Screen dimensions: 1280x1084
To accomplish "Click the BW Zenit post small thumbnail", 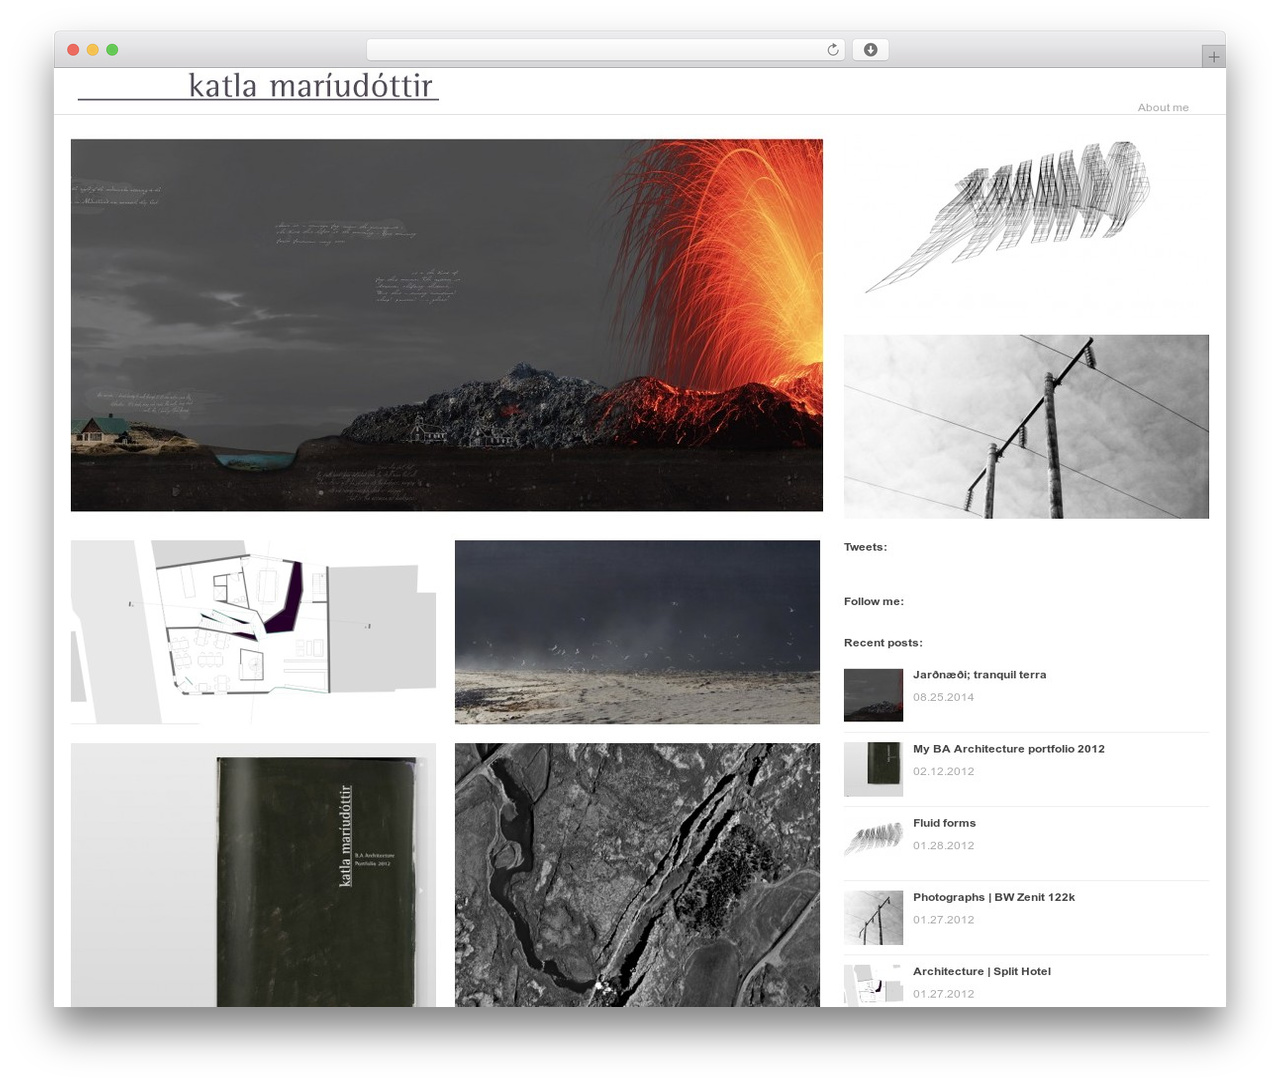I will pos(873,917).
